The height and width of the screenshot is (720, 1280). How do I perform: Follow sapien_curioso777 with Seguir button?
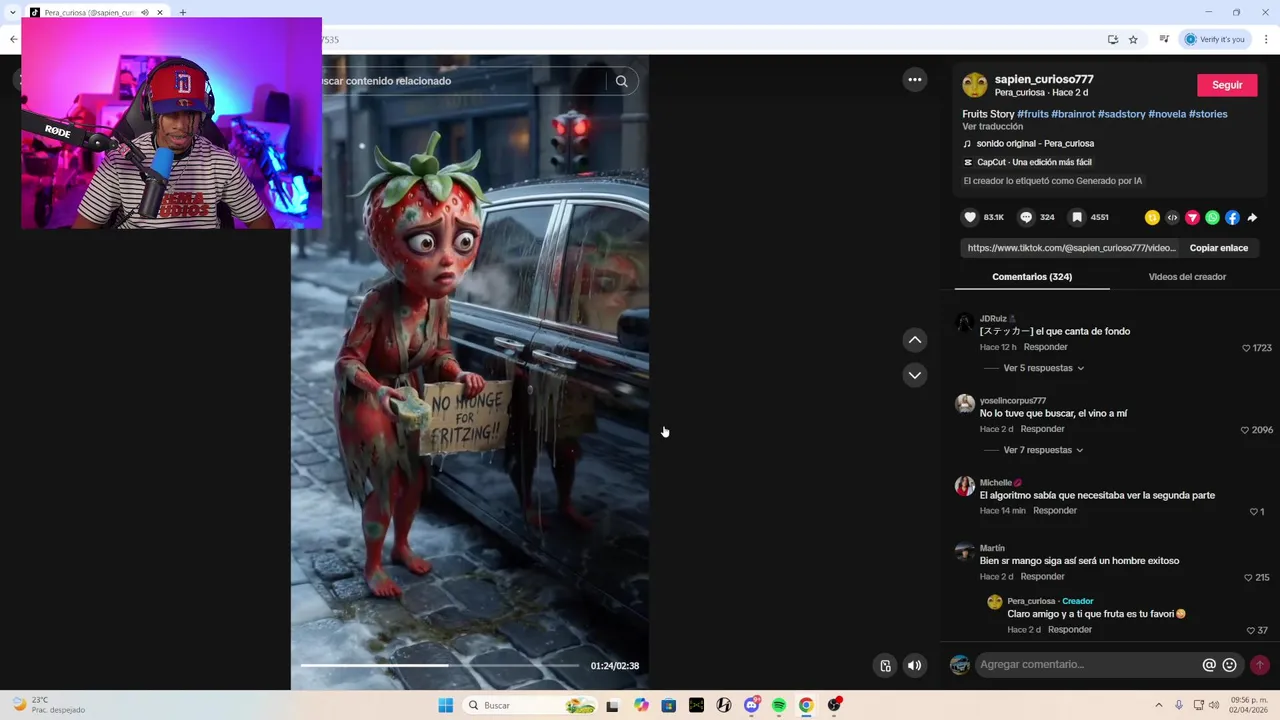tap(1227, 85)
